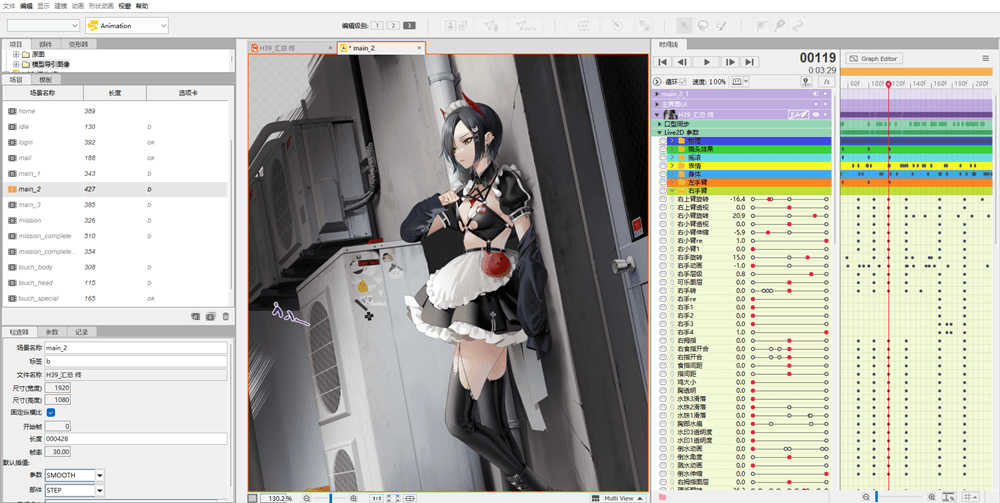The image size is (1000, 503).
Task: Open the 文件 menu
Action: click(x=9, y=6)
